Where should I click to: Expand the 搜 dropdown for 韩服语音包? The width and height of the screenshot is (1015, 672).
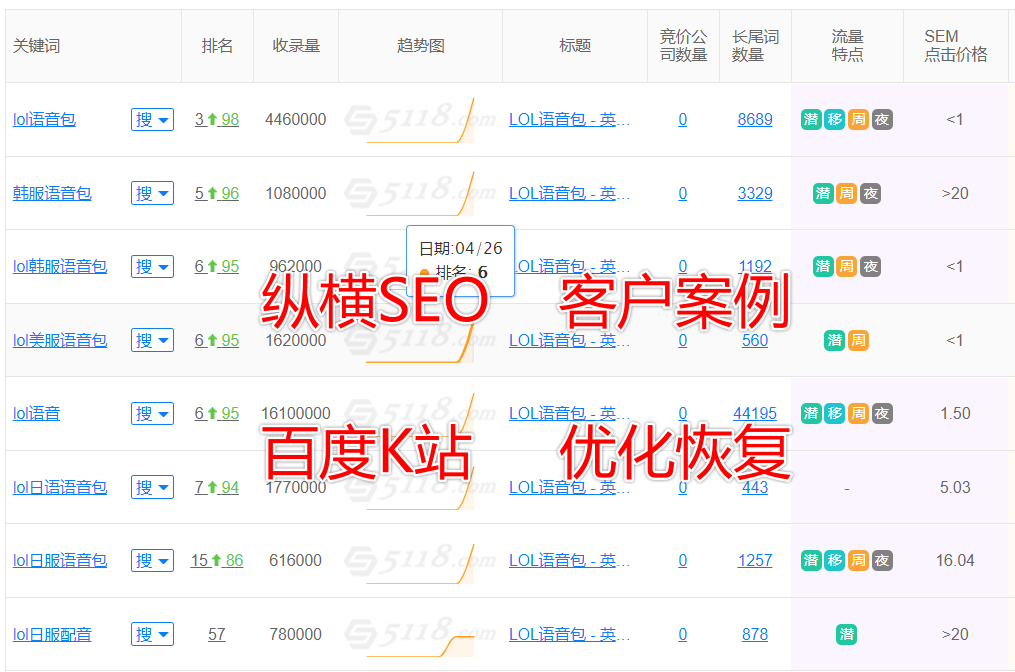151,192
